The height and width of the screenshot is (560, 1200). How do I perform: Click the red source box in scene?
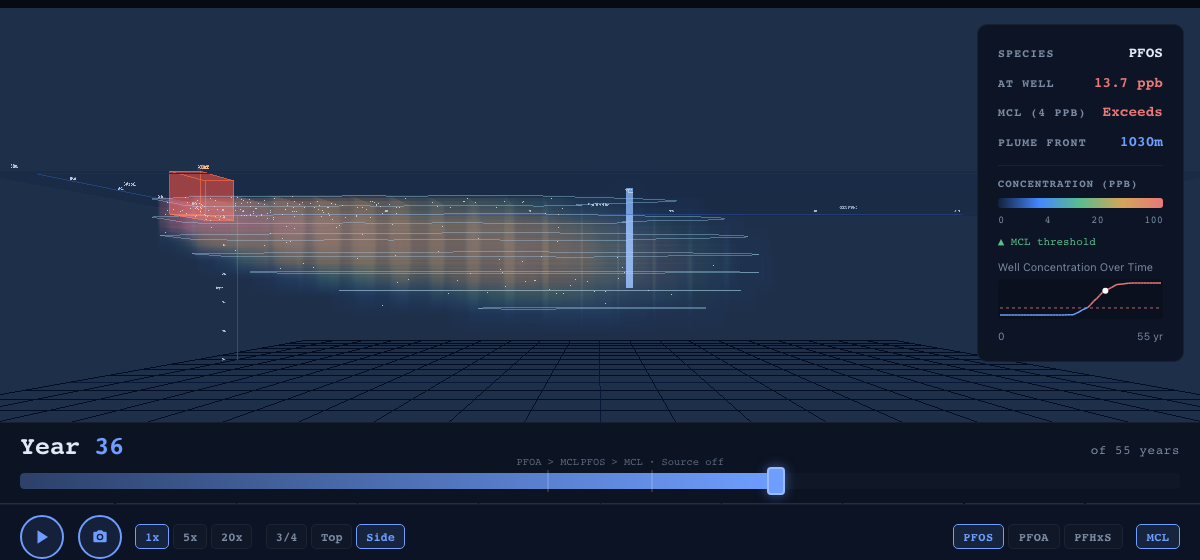point(201,196)
